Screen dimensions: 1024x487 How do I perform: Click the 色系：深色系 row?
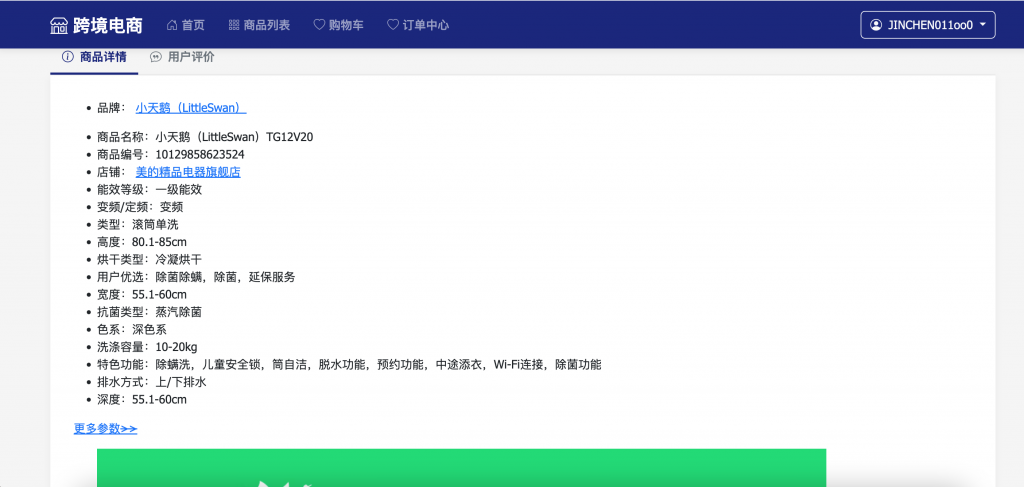coord(132,329)
